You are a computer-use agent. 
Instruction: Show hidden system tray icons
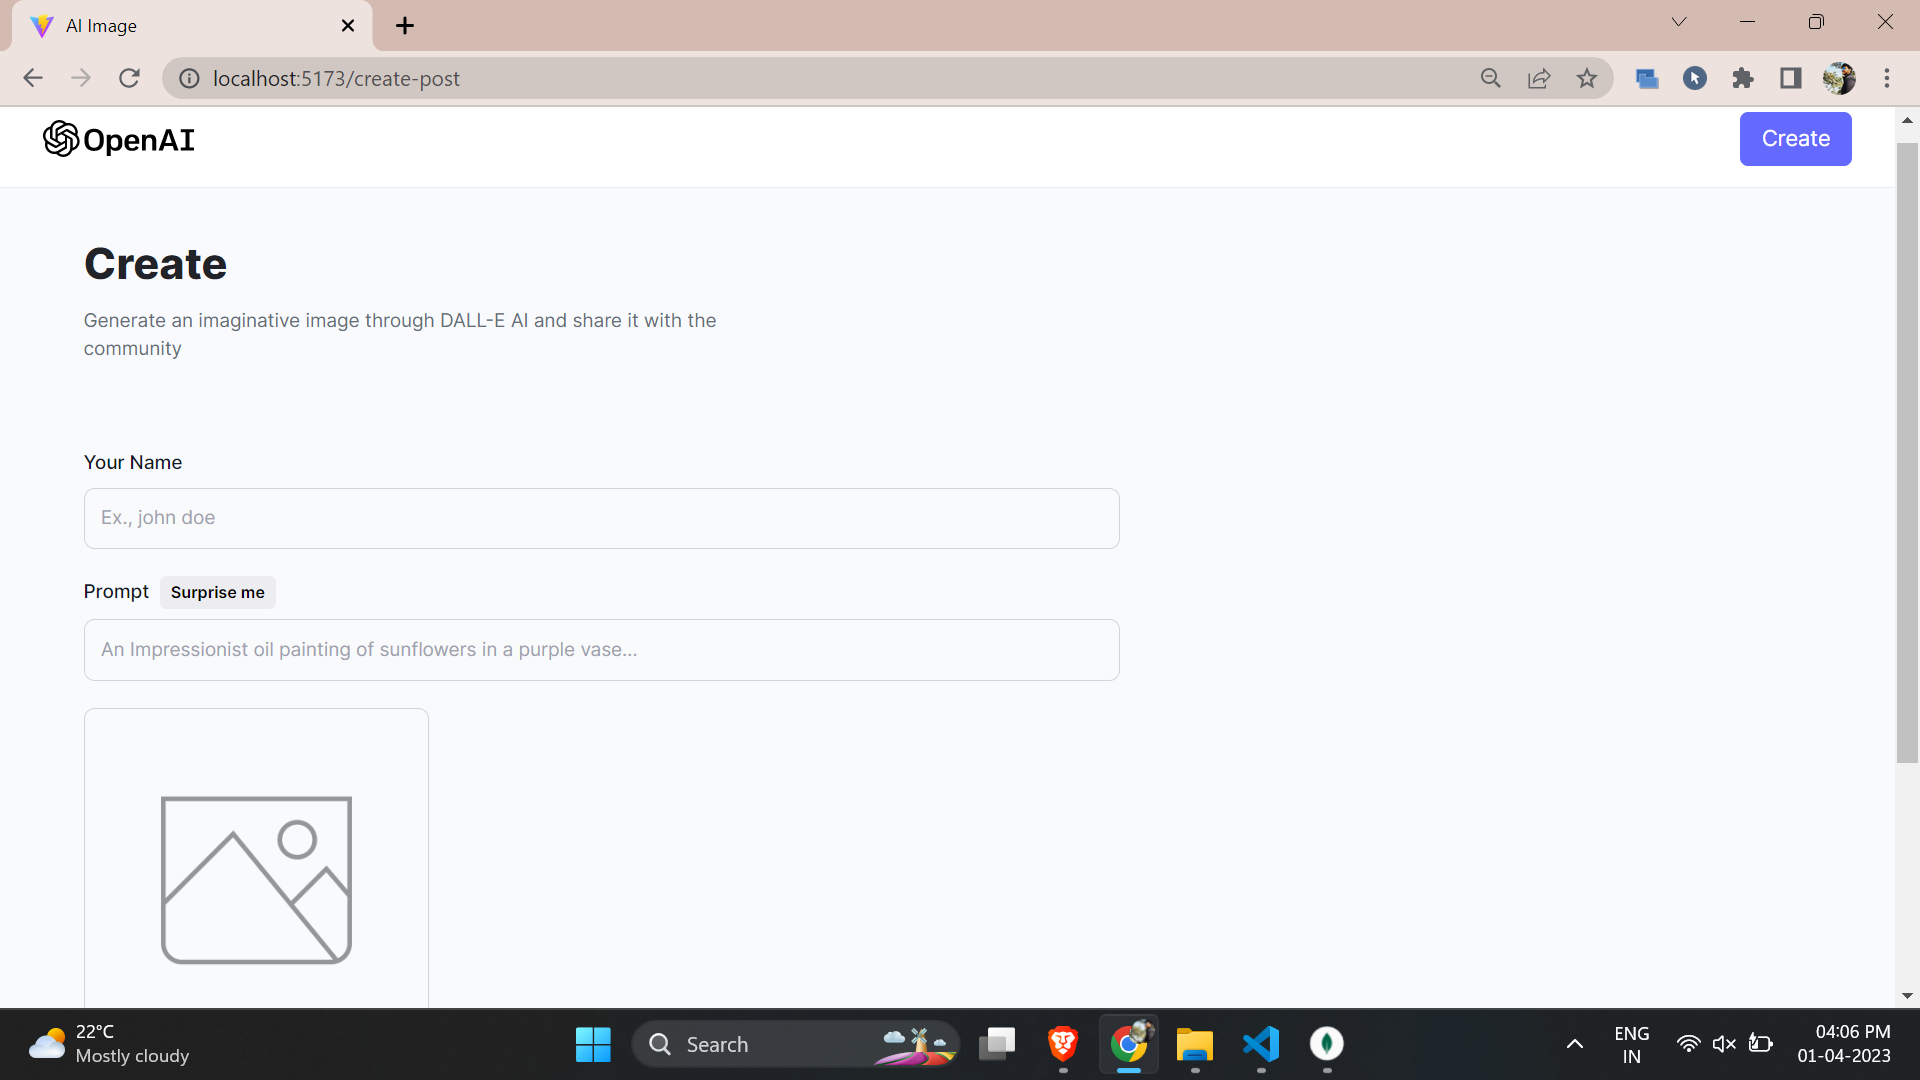point(1574,1044)
